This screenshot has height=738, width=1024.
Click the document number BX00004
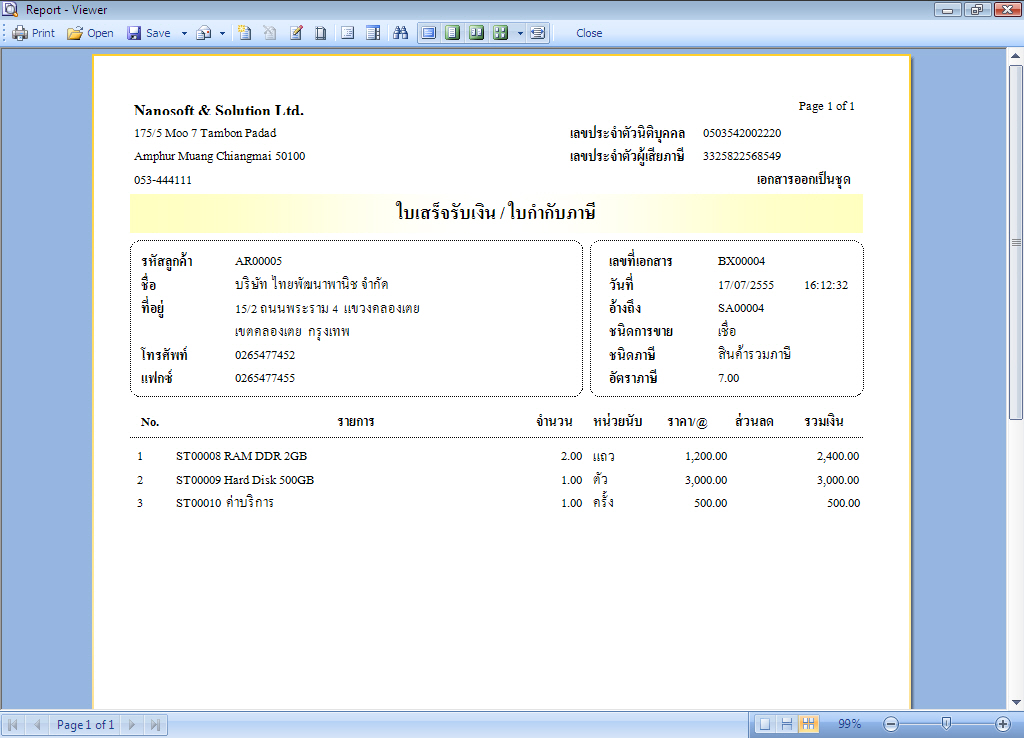(741, 261)
